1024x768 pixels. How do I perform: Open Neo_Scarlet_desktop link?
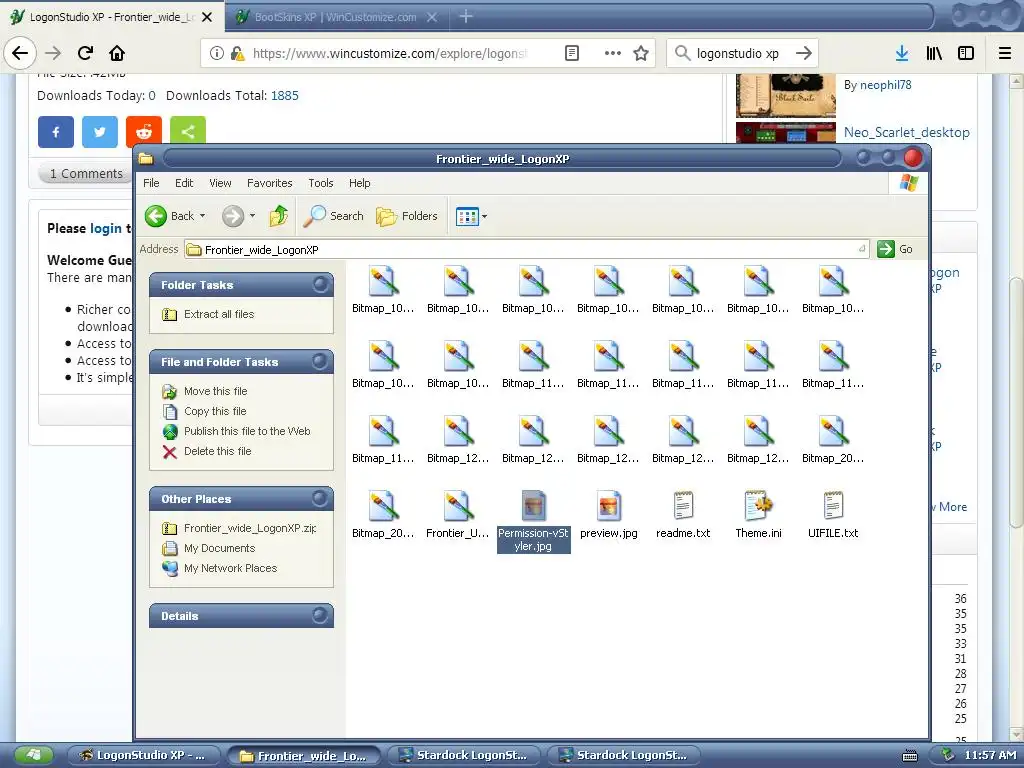click(x=906, y=132)
